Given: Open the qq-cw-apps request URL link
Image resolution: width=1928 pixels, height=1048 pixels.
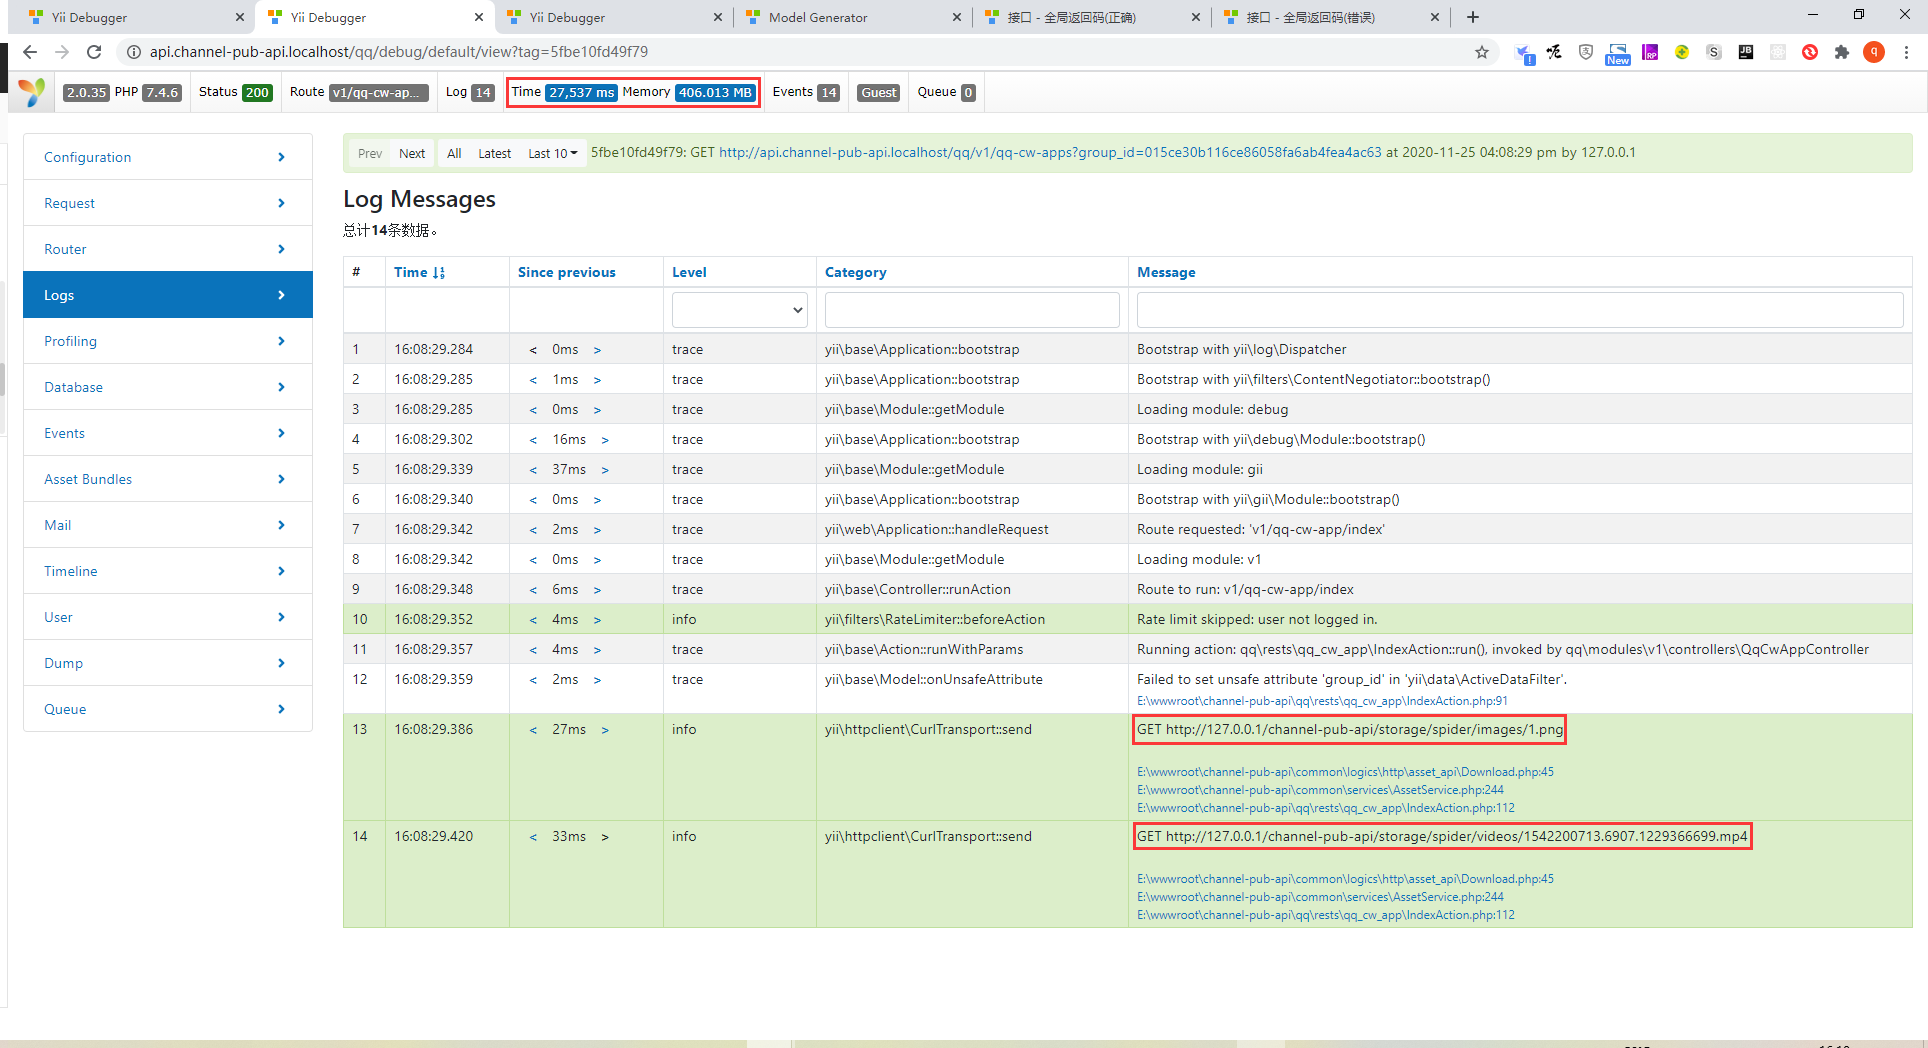Looking at the screenshot, I should 1049,152.
